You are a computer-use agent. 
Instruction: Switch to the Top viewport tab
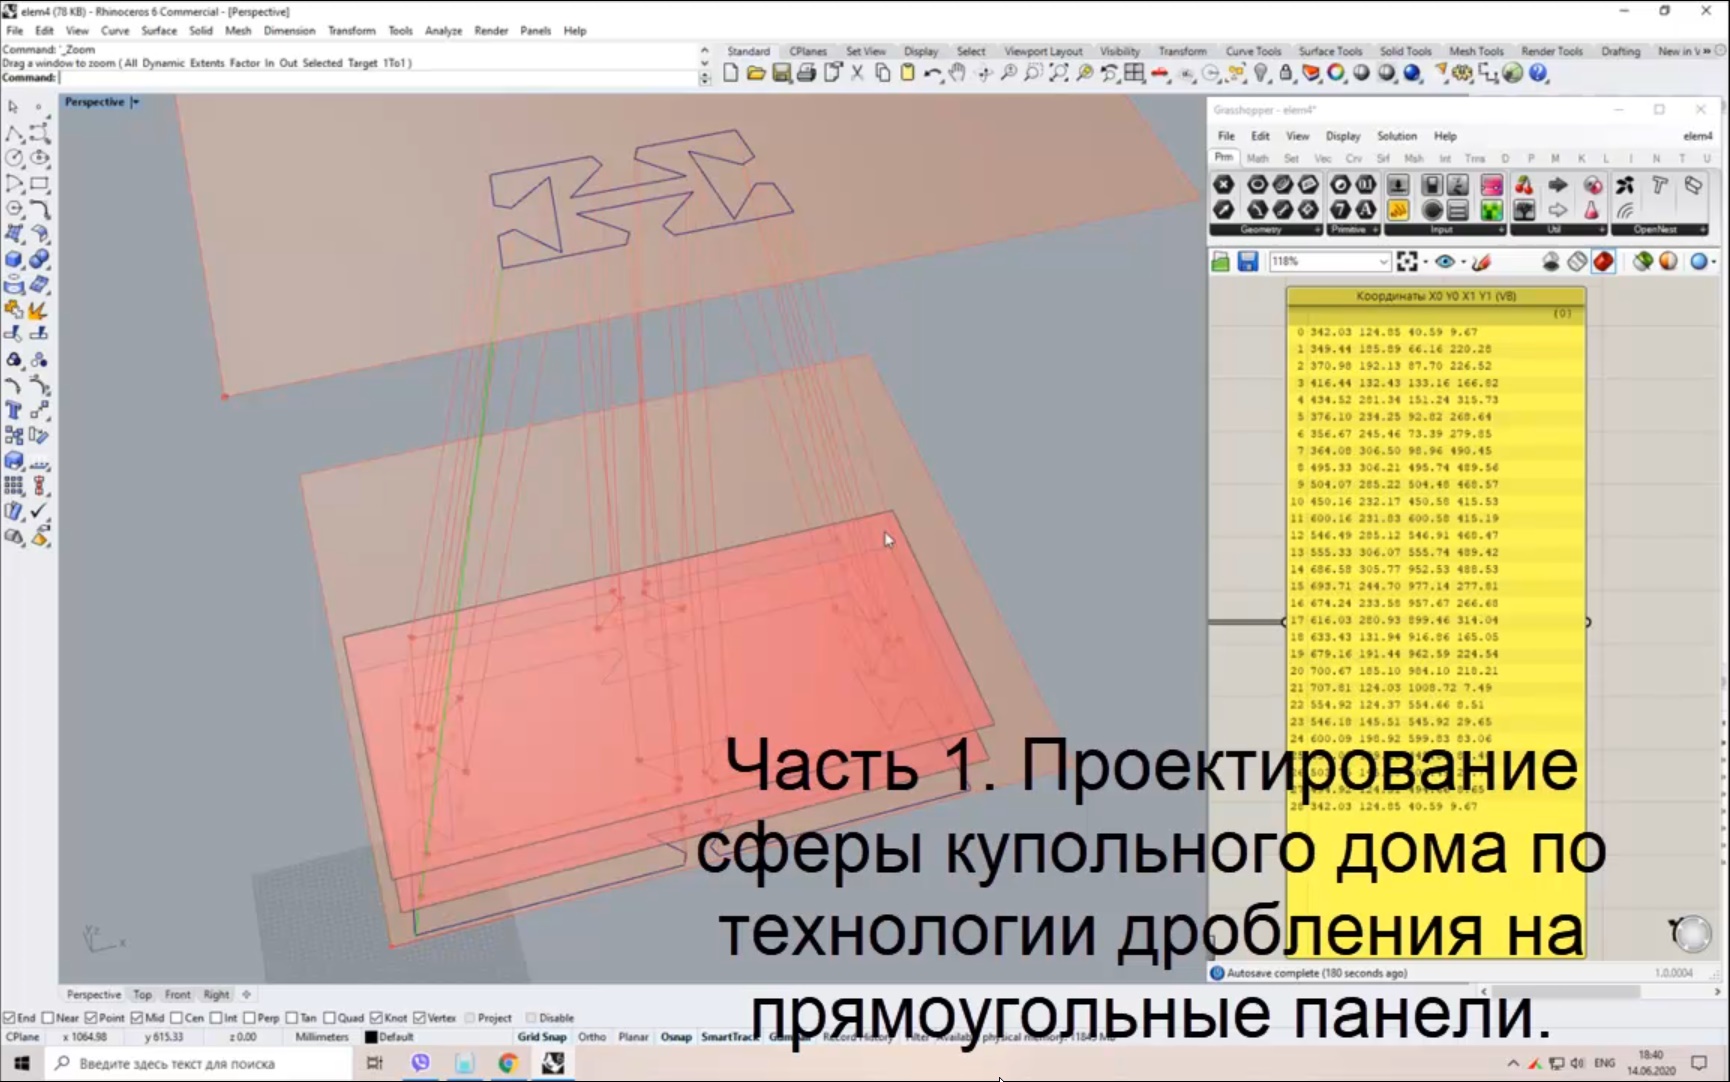pos(143,995)
